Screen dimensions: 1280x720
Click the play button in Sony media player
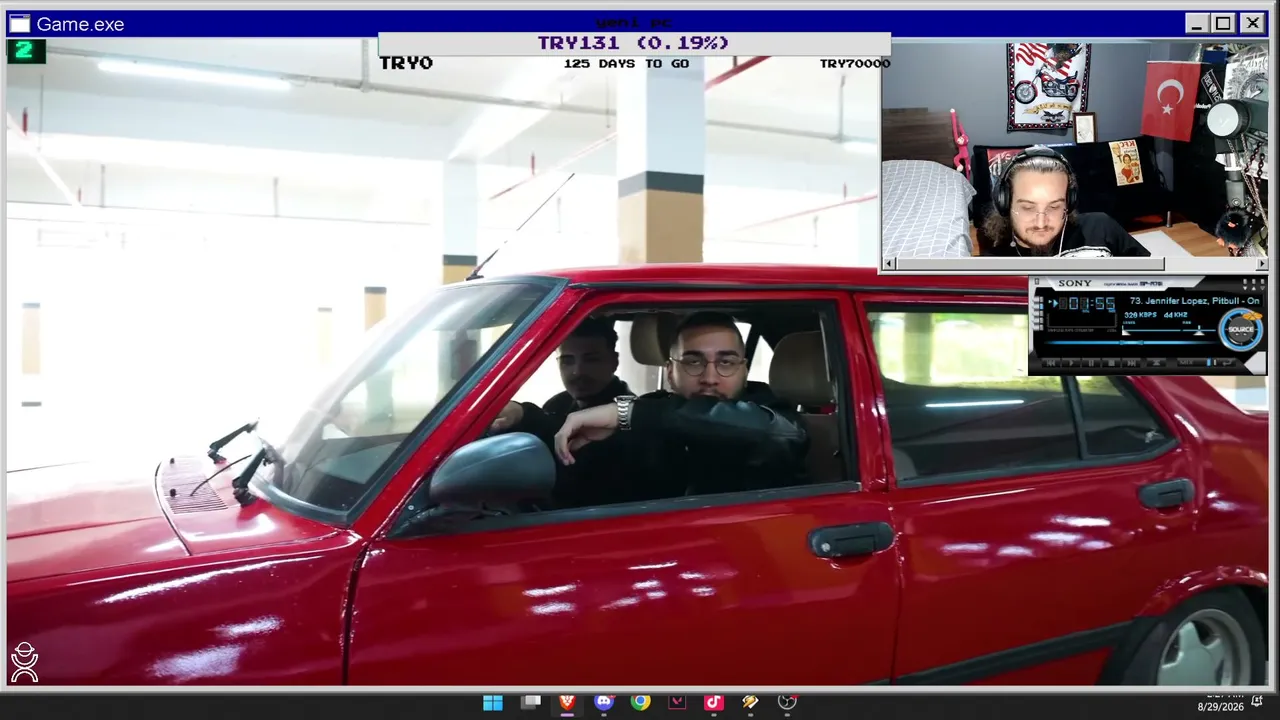[x=1070, y=363]
